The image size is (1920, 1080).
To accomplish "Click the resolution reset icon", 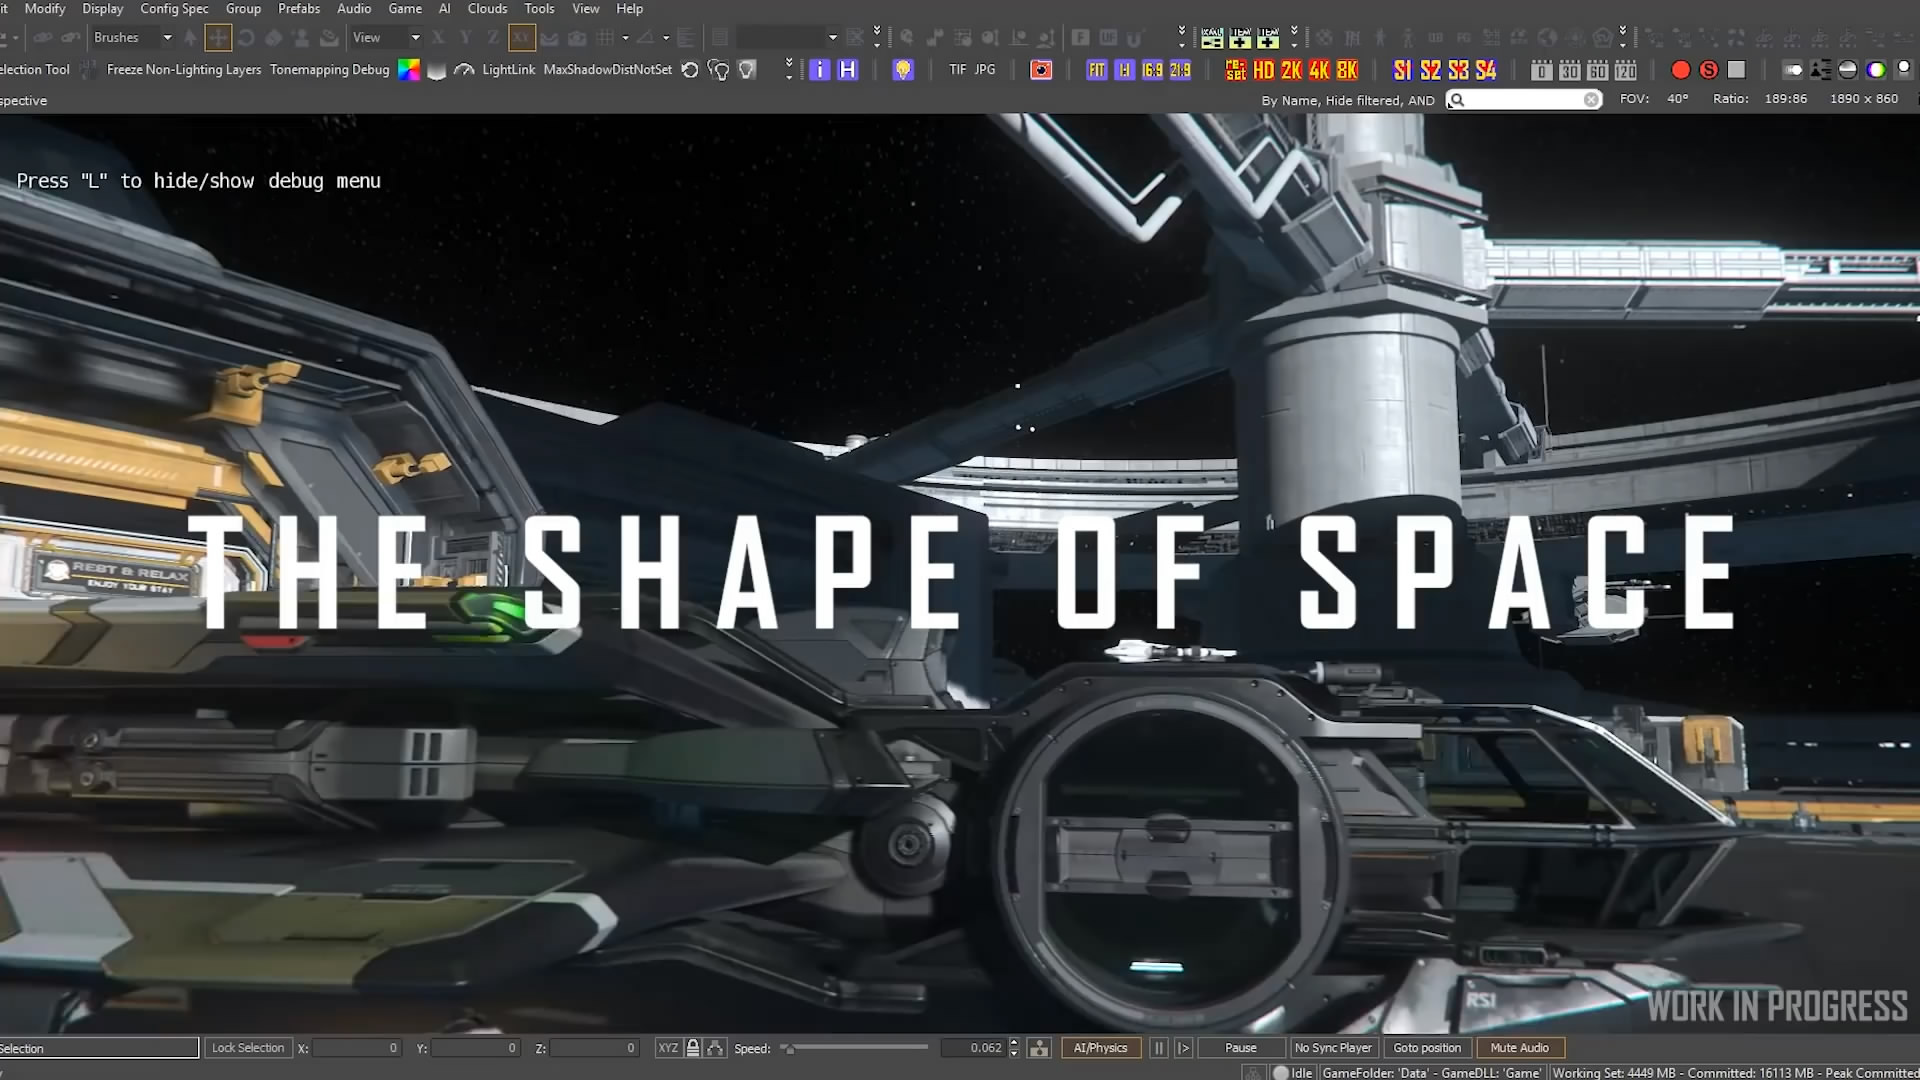I will pos(1236,69).
